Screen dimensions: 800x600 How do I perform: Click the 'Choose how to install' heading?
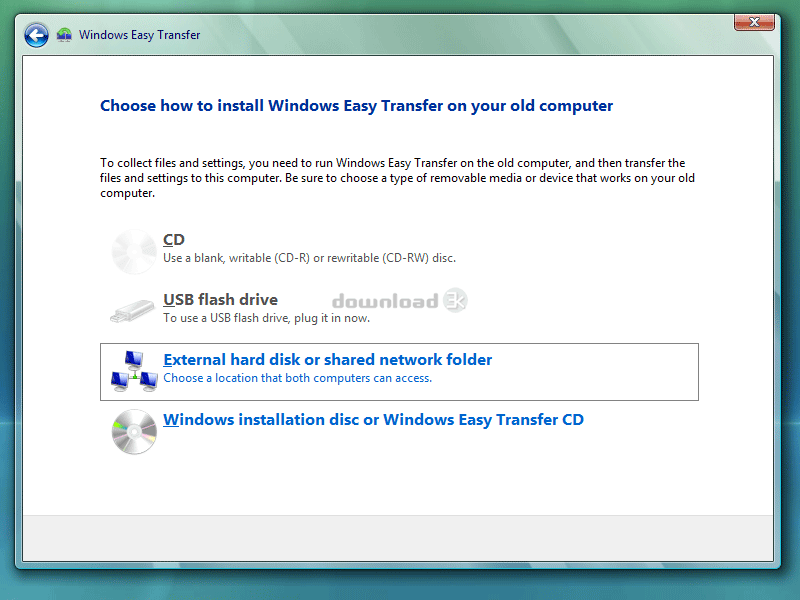click(x=356, y=106)
